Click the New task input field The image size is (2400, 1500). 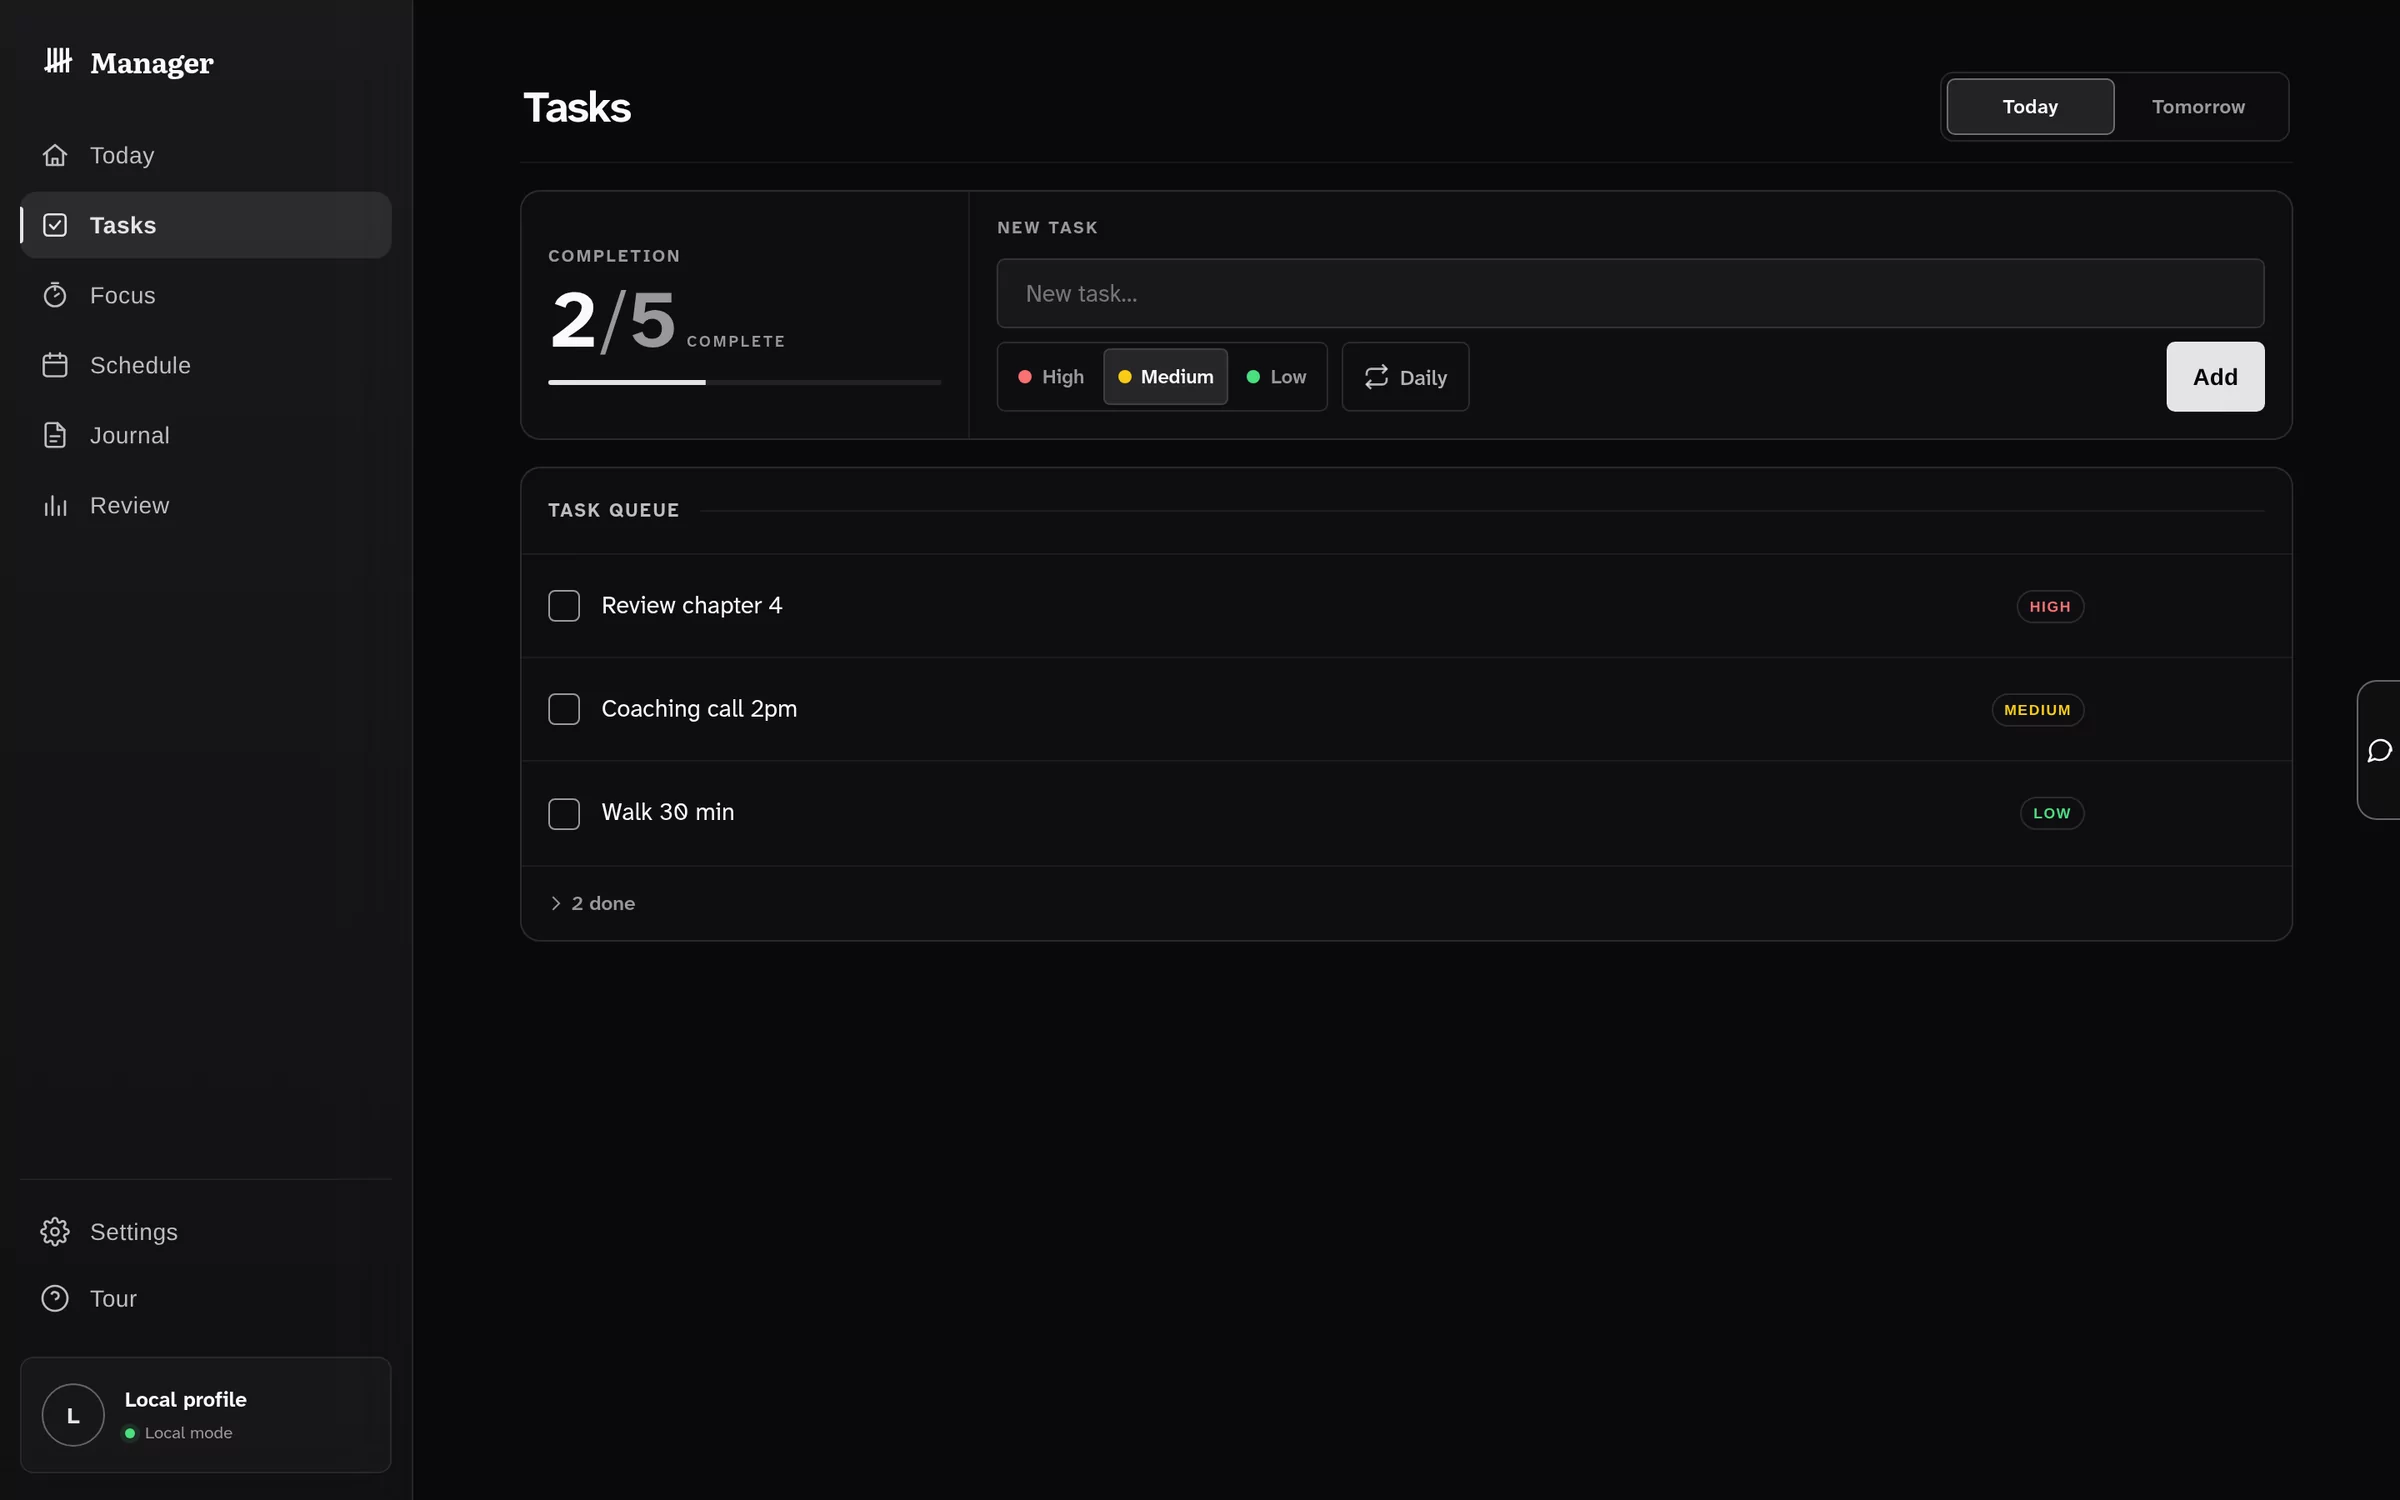point(1630,294)
